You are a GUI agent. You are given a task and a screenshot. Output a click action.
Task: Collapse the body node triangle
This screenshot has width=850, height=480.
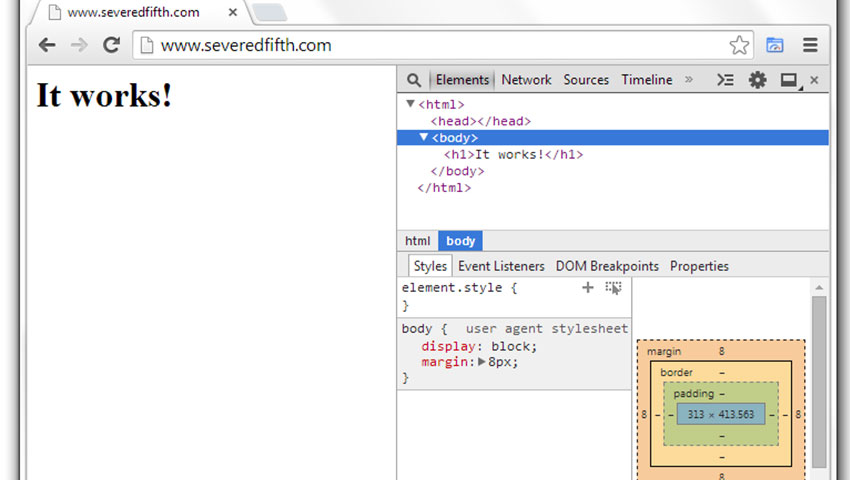(x=424, y=138)
